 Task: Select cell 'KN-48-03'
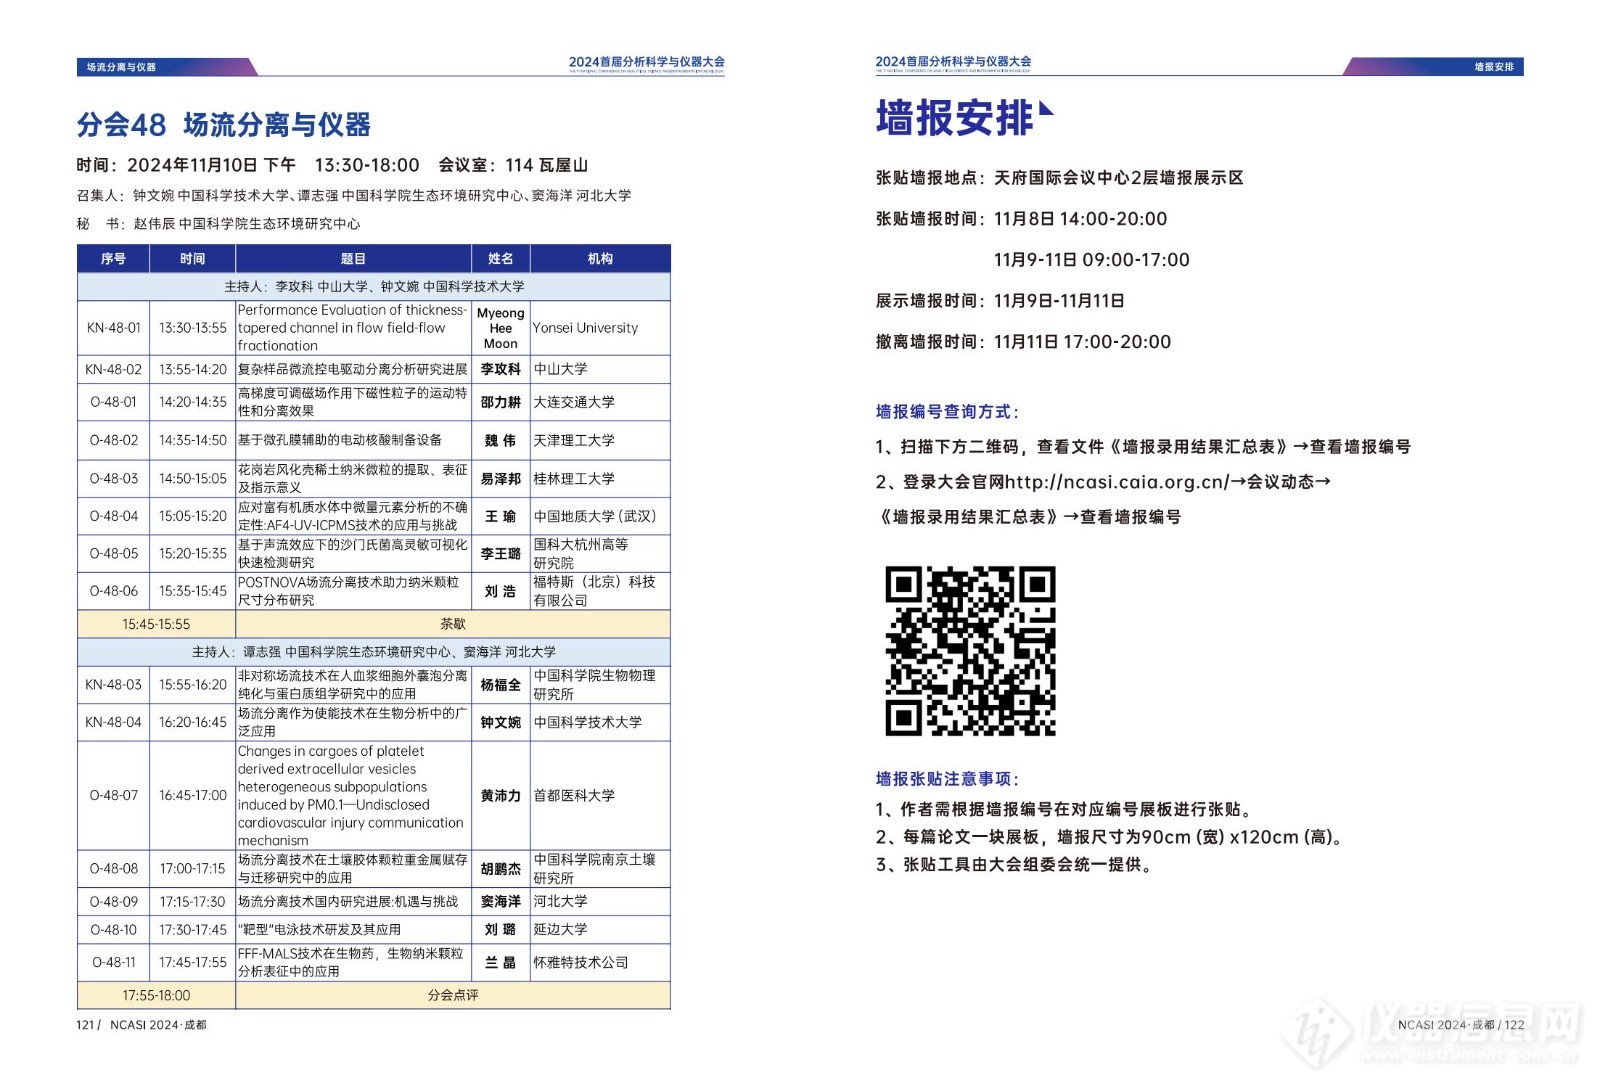pyautogui.click(x=114, y=685)
